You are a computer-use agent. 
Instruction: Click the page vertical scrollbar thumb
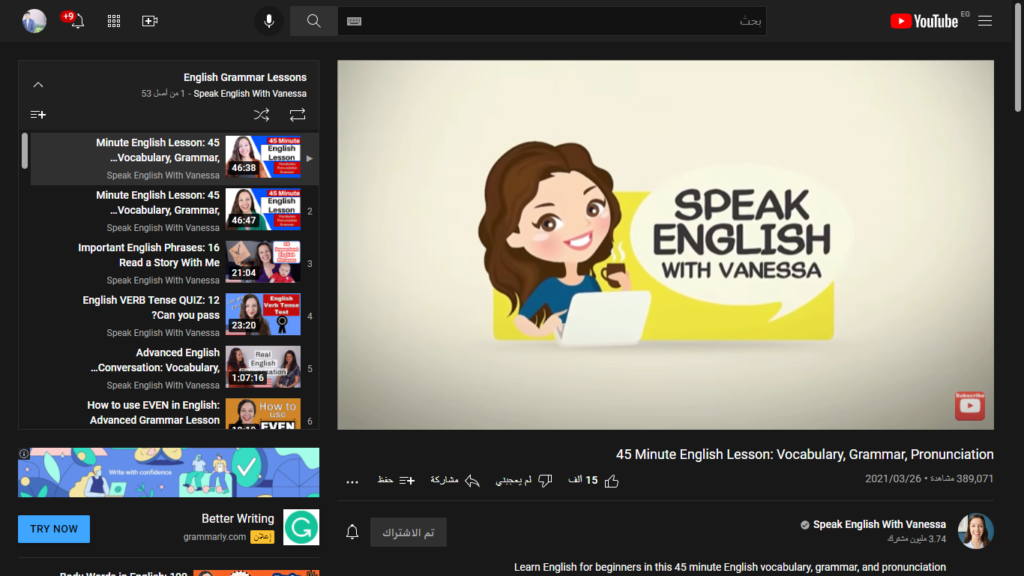(x=1017, y=56)
